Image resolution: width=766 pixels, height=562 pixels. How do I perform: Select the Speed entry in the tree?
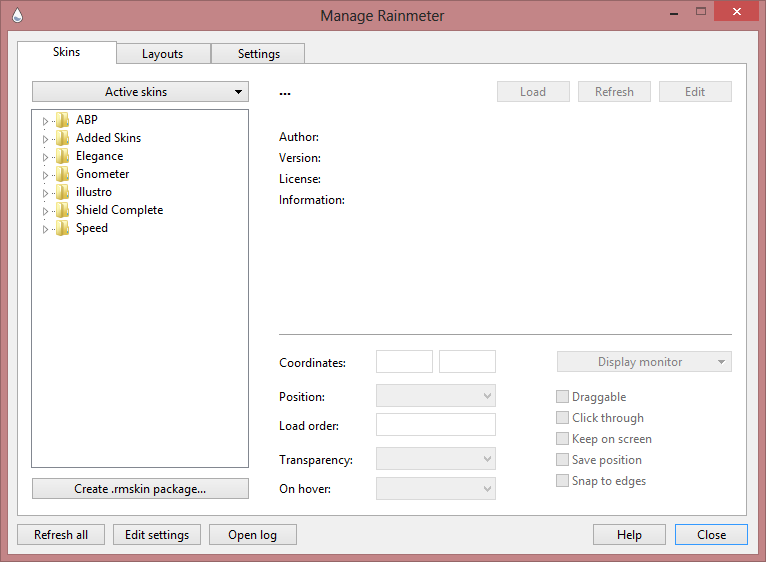click(x=92, y=228)
